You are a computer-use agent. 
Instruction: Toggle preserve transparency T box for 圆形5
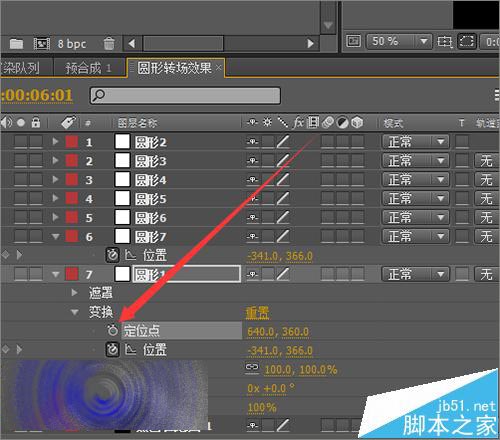point(462,199)
